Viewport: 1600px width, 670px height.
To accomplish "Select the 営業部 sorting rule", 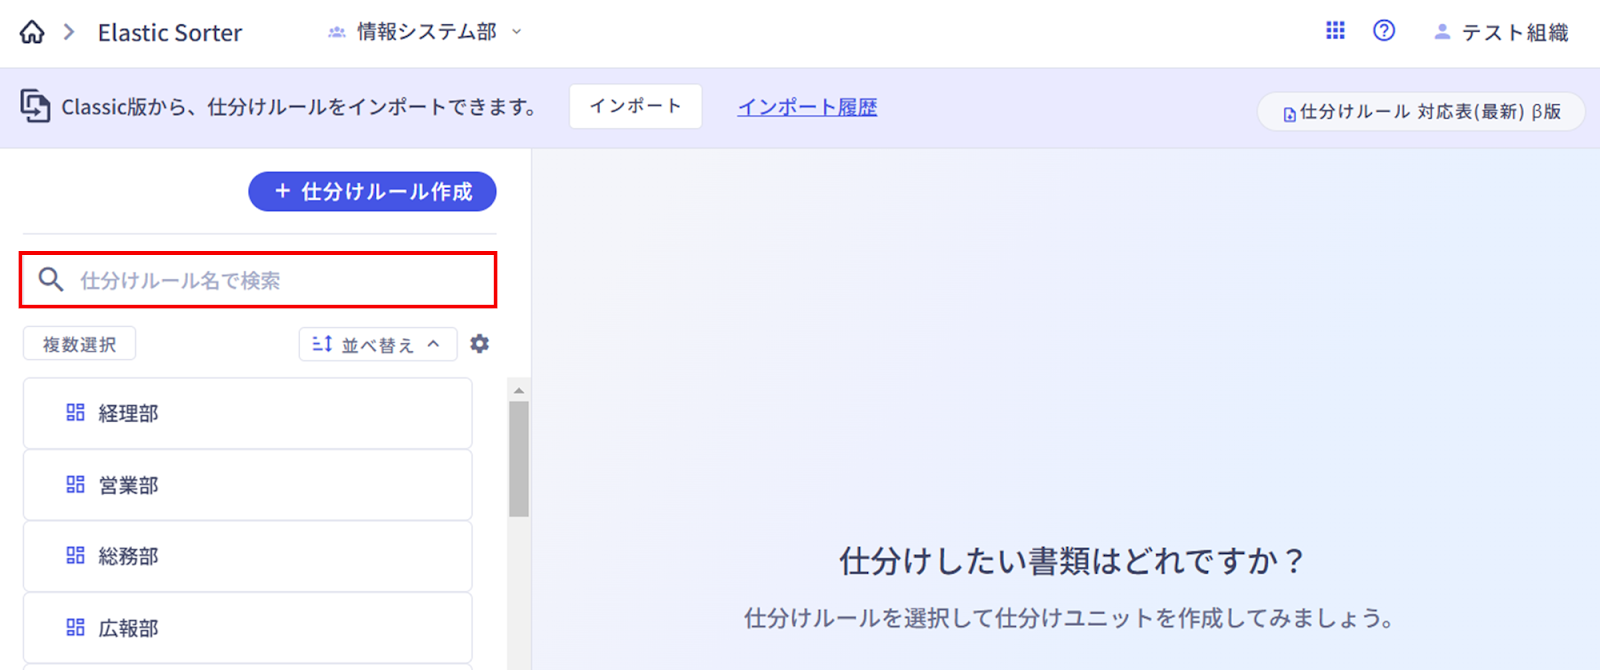I will 247,485.
